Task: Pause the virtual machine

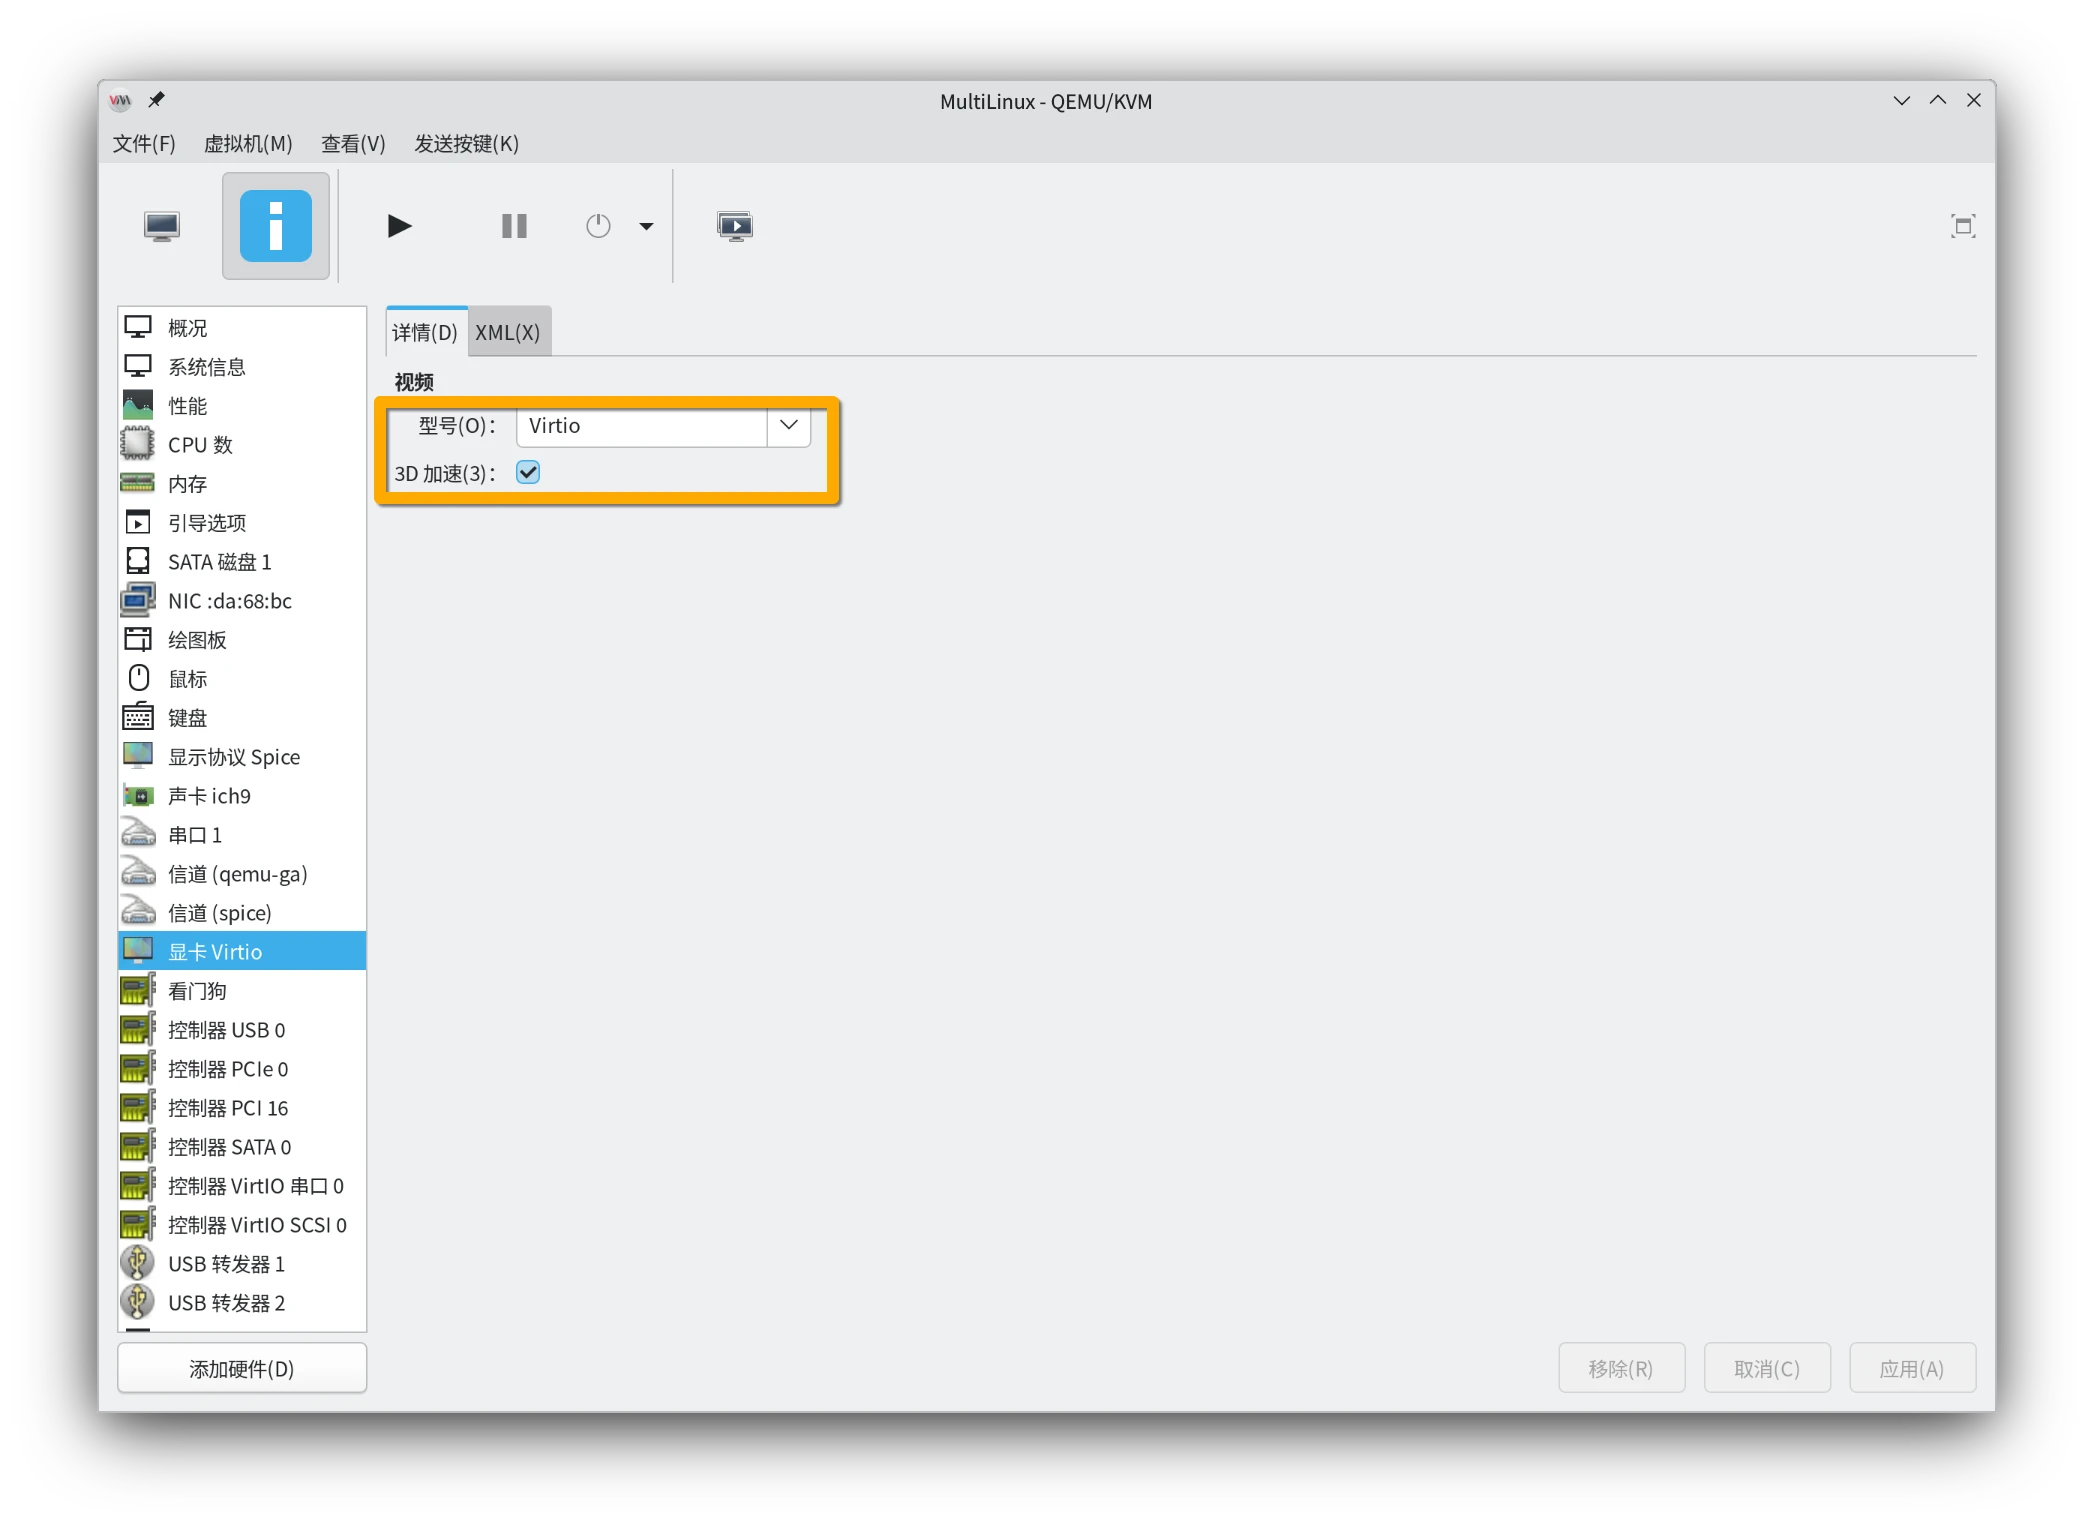Action: (x=514, y=226)
